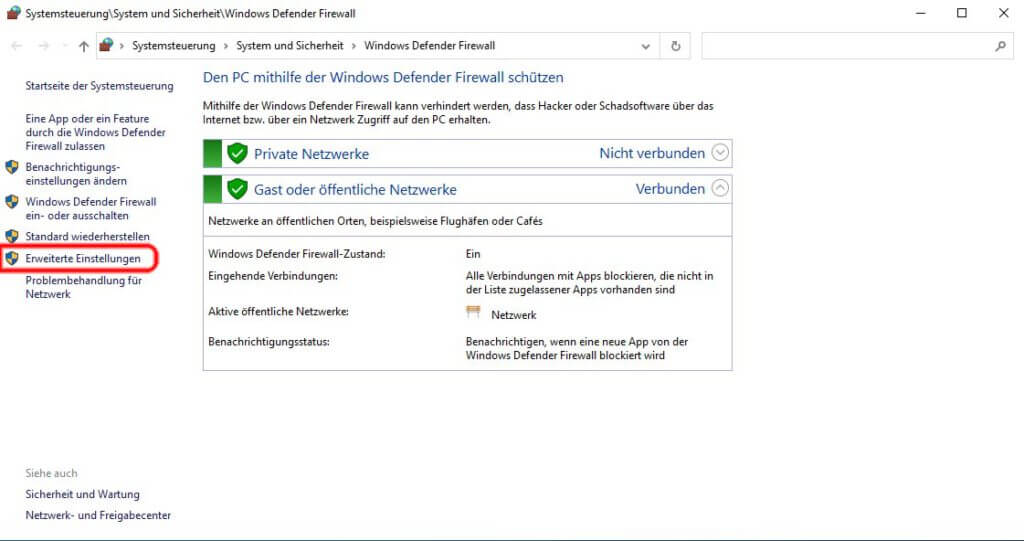Open Problembehandlung für Netzwerk link
1024x541 pixels.
[x=84, y=287]
